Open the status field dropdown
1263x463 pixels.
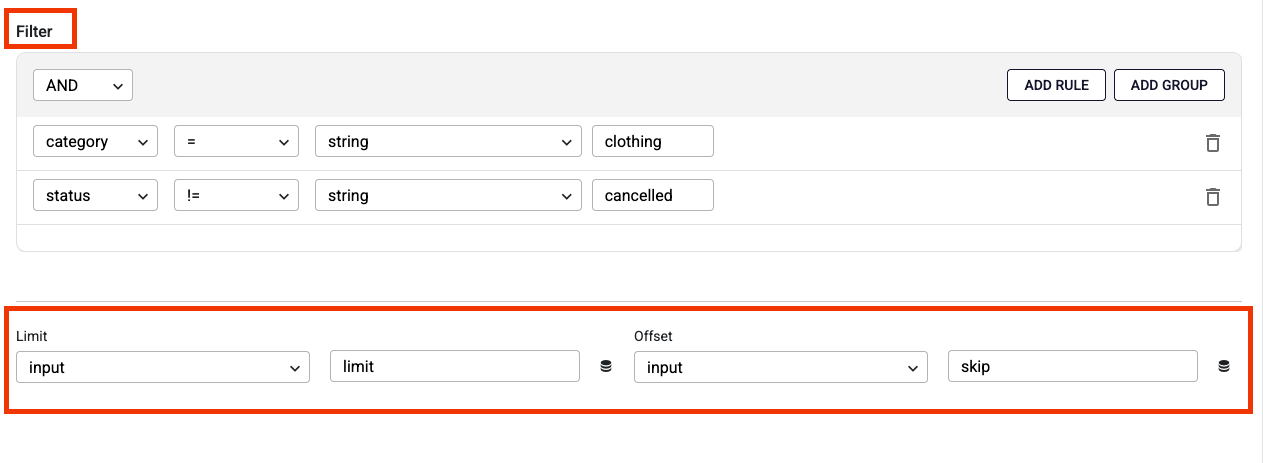point(95,196)
